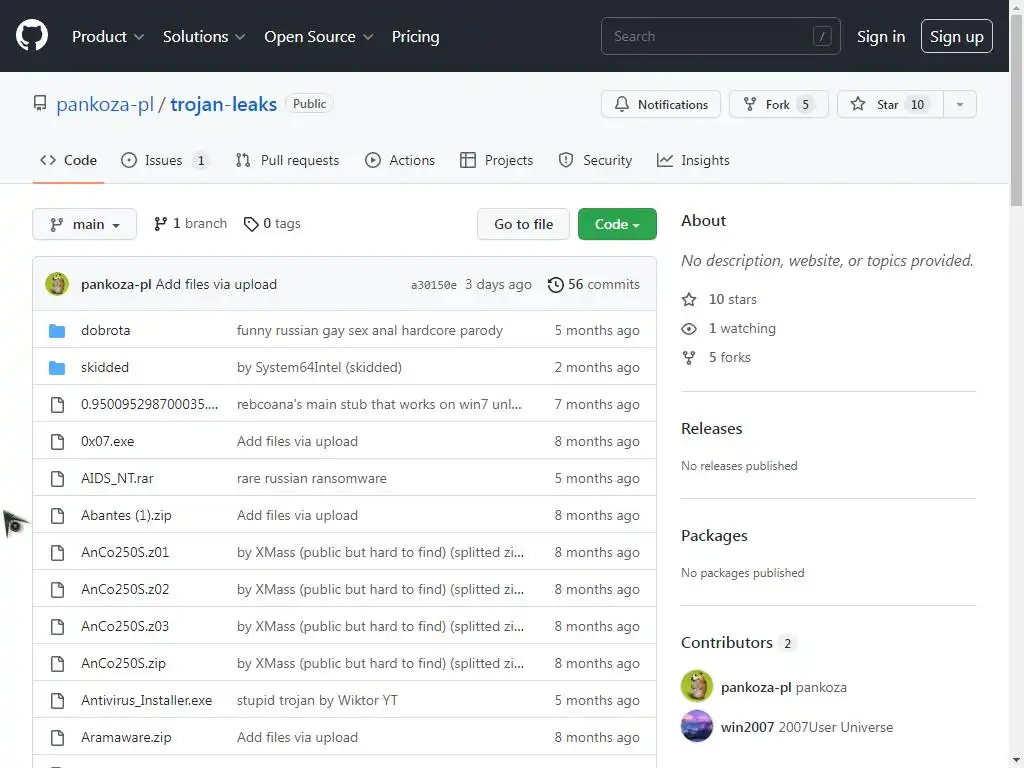Click the eye icon beside 1 watching
1024x768 pixels.
coord(689,328)
